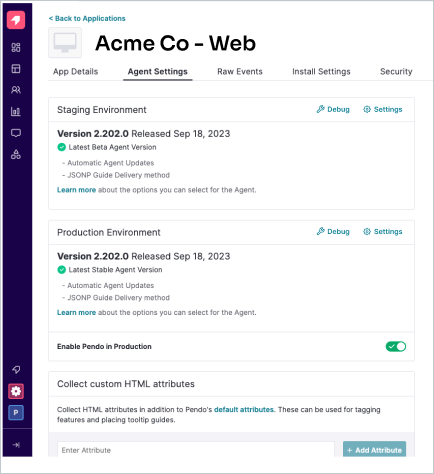Switch to the App Details tab
Viewport: 434px width, 474px height.
(76, 72)
